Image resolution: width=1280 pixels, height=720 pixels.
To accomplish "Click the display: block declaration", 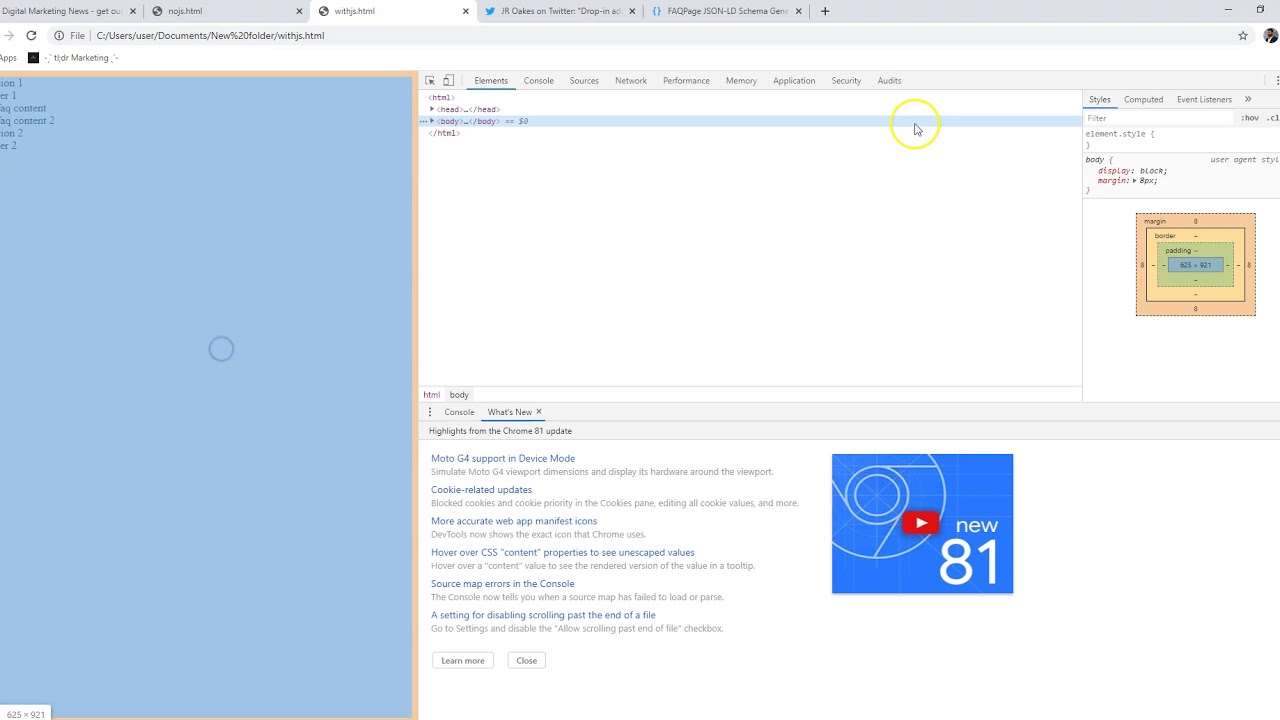I will tap(1132, 171).
